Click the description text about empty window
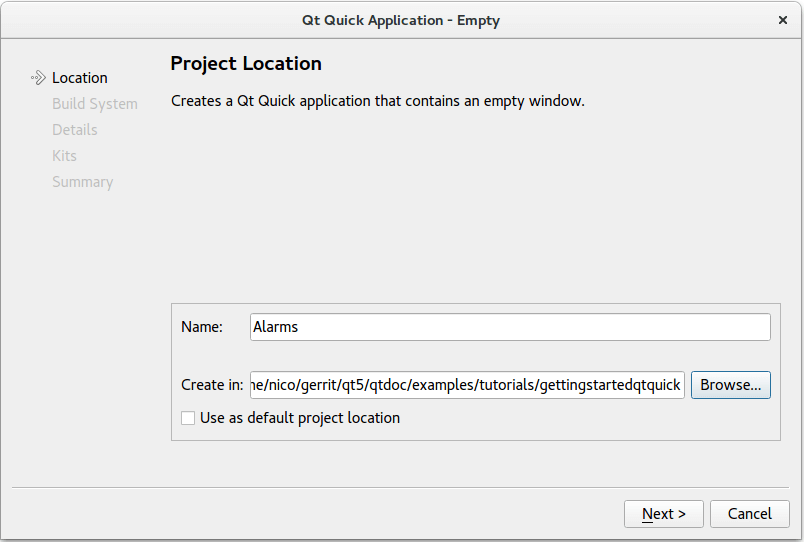Viewport: 804px width, 542px height. coord(377,102)
